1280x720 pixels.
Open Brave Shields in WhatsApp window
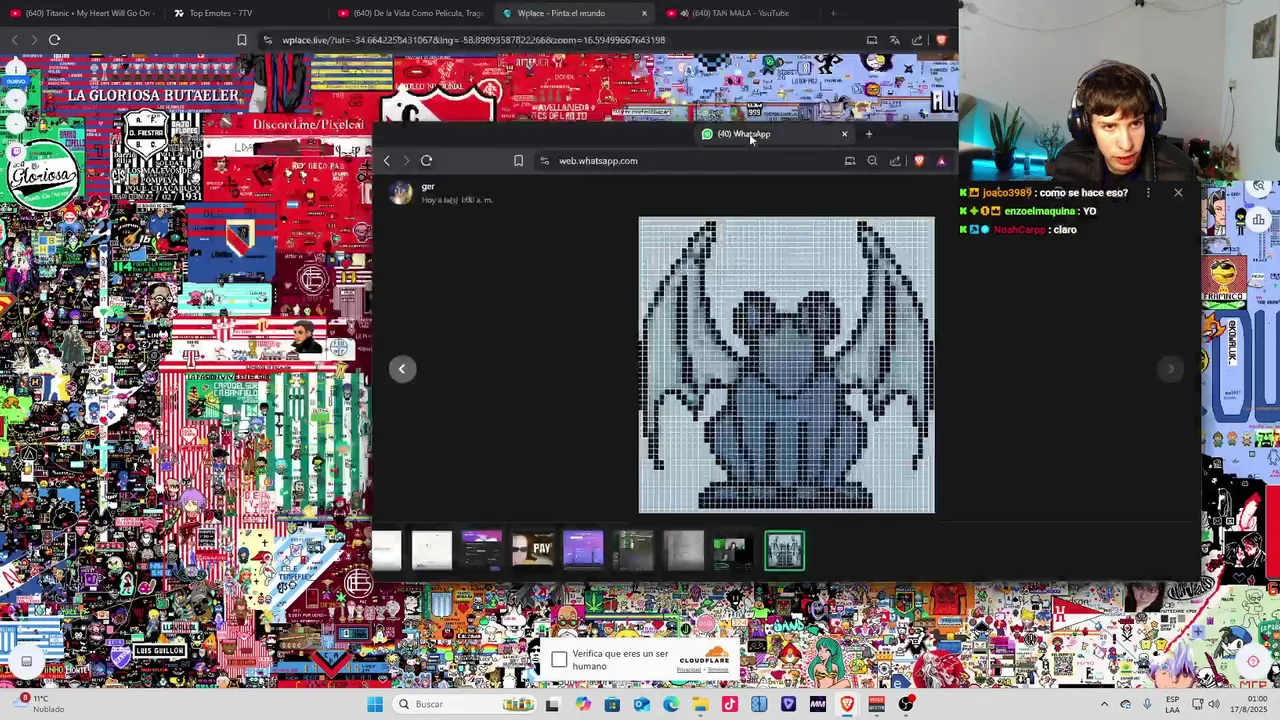919,161
